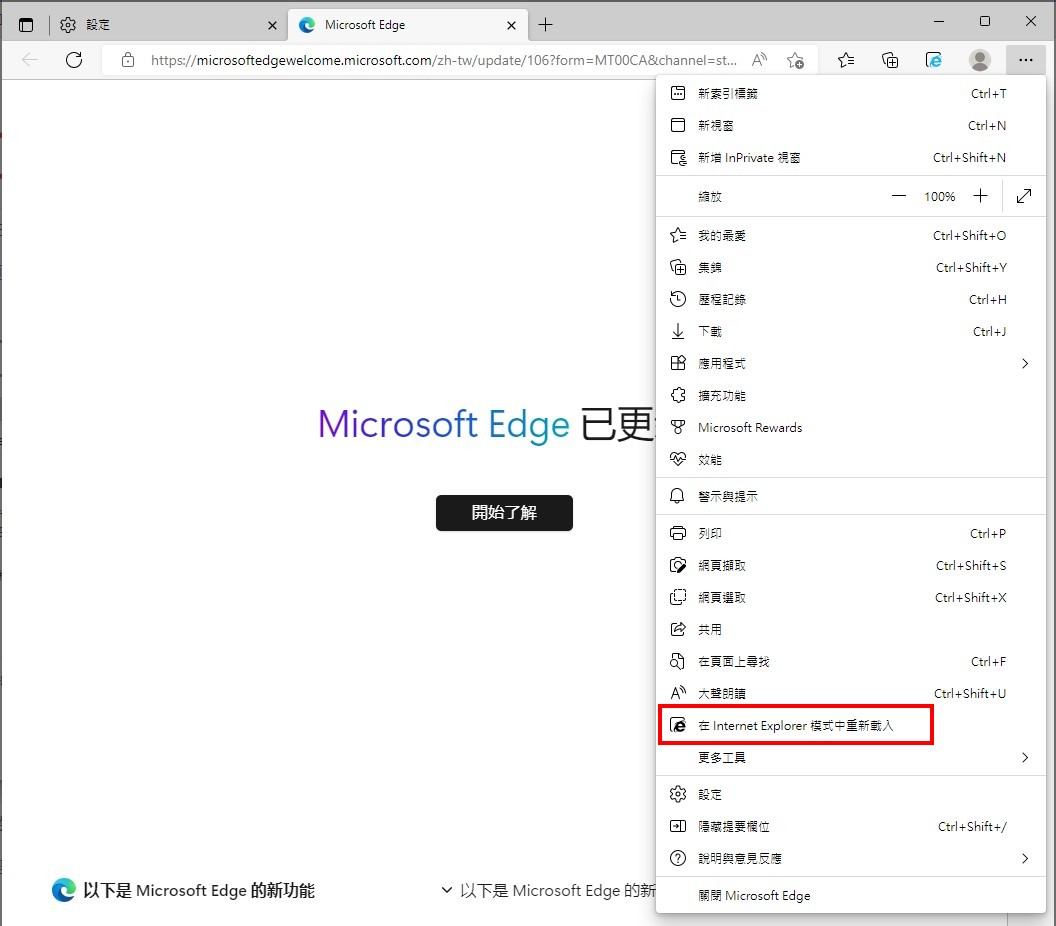Open 警示與提示 menu entry

tap(851, 496)
